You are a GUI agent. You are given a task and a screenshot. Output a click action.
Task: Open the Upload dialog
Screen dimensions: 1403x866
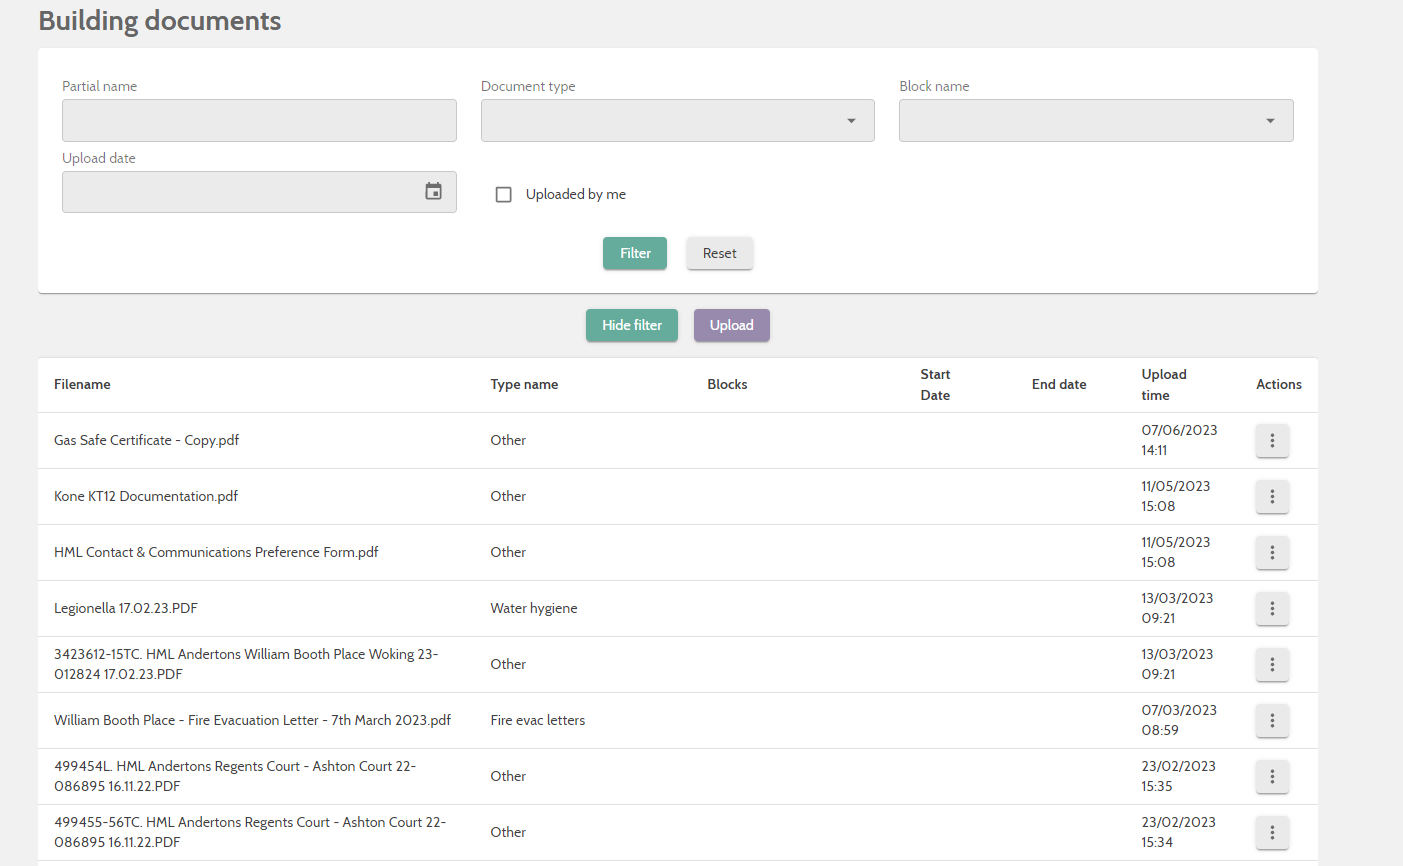(731, 325)
